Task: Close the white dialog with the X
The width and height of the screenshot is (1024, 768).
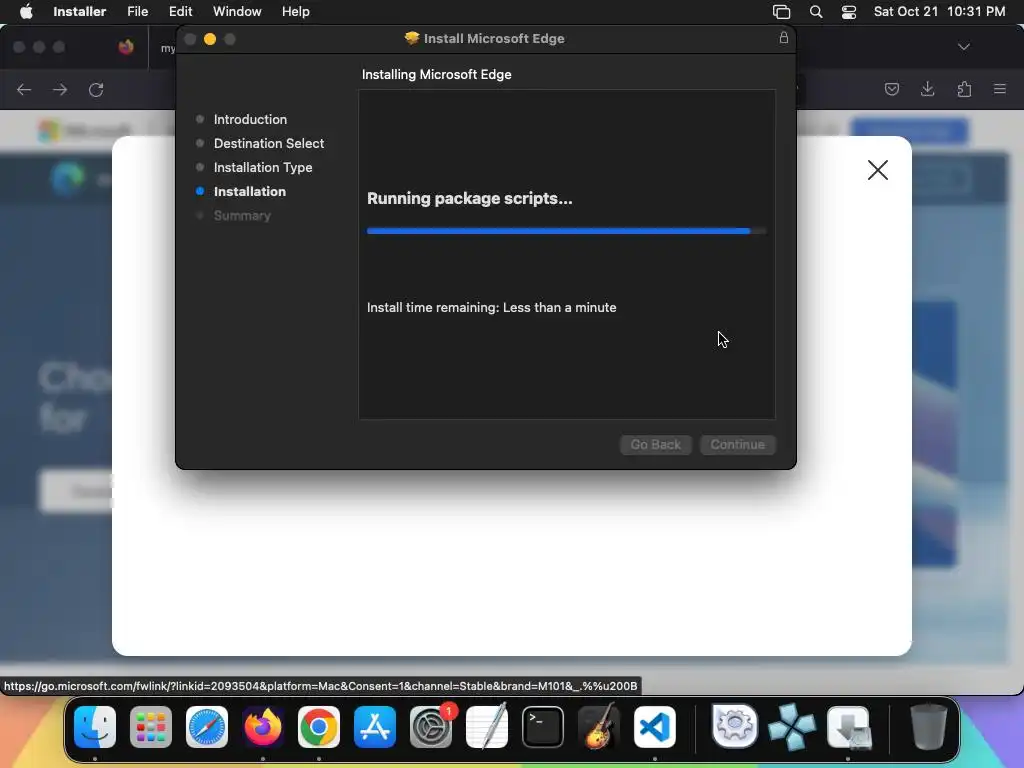Action: click(878, 170)
